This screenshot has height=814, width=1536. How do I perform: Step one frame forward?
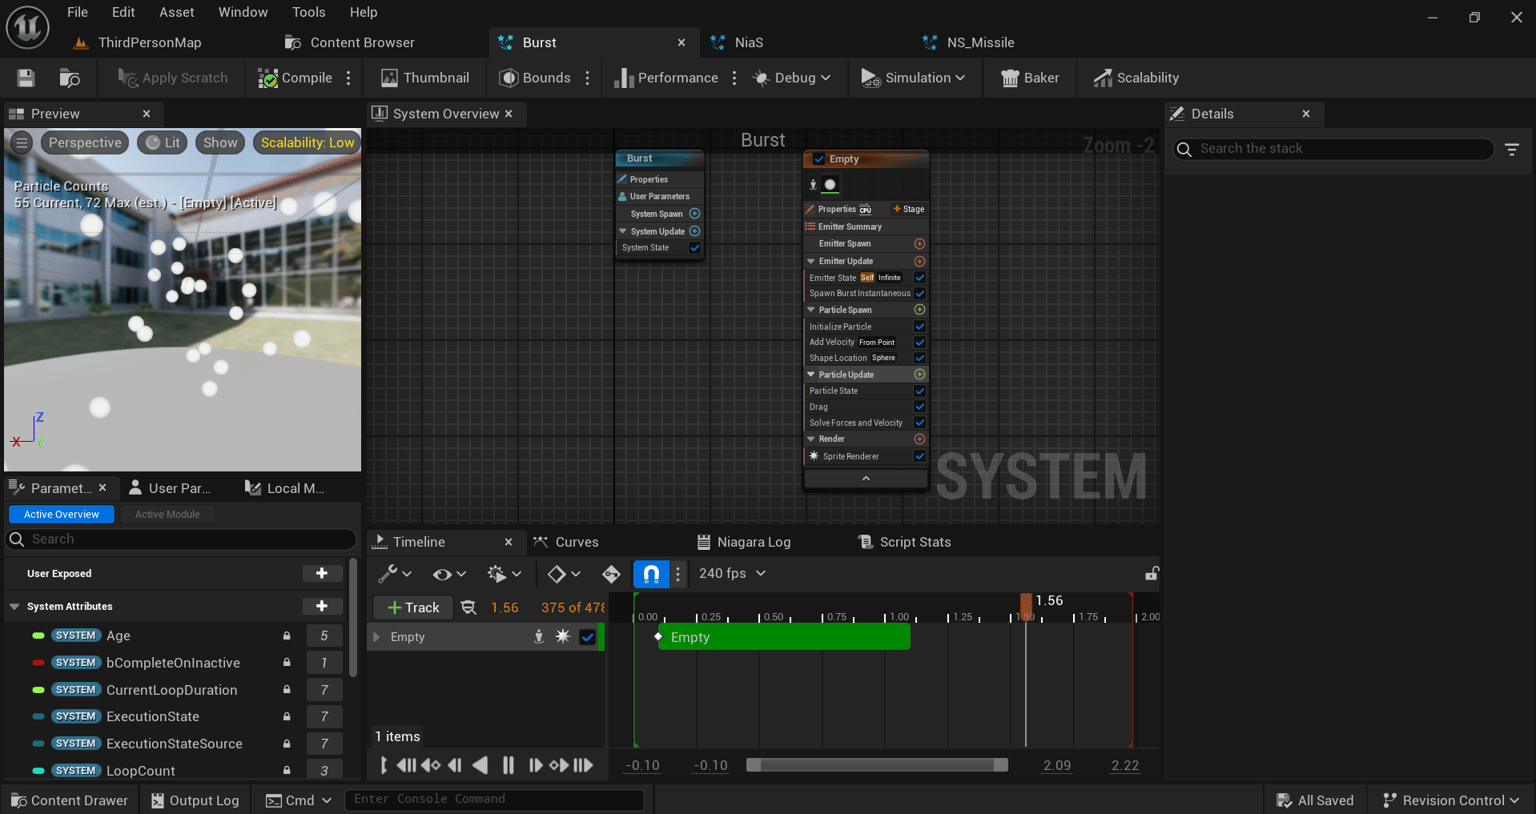click(535, 766)
